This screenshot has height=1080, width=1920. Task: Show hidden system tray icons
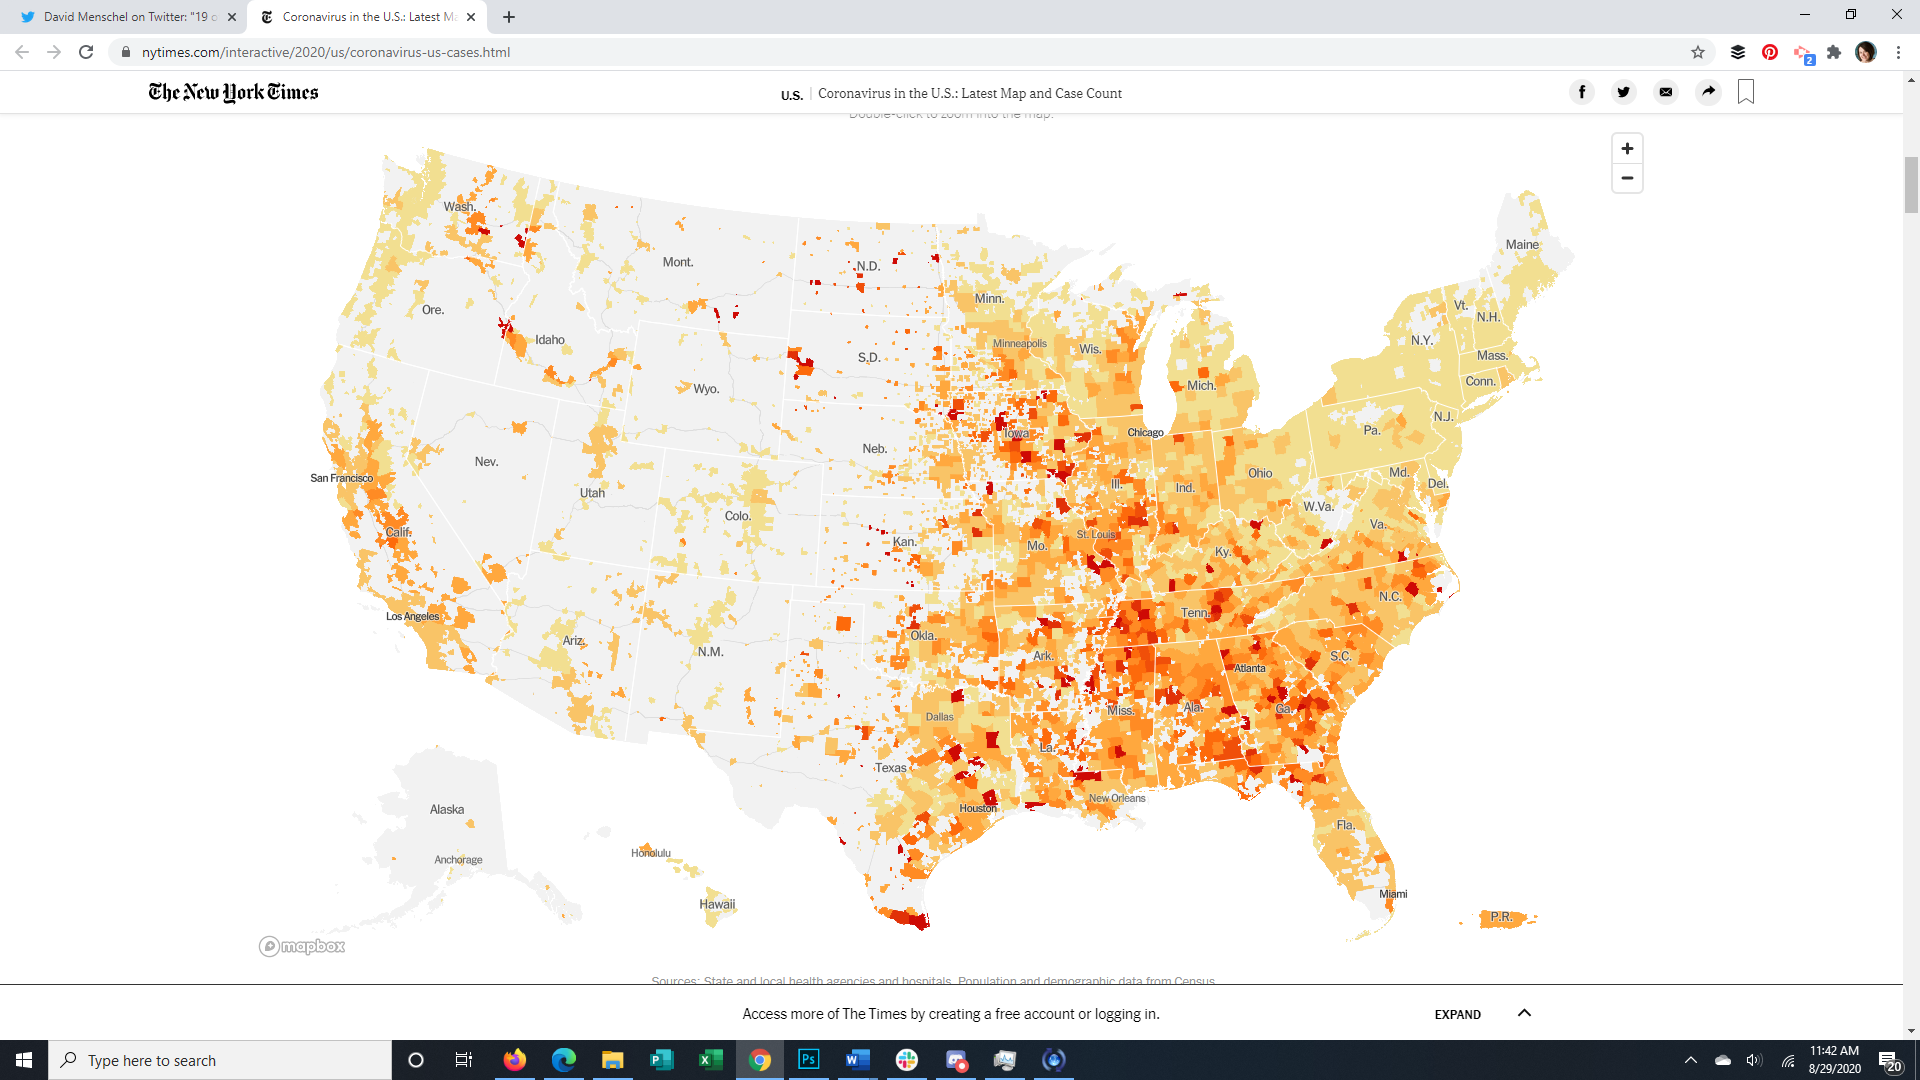(1690, 1060)
